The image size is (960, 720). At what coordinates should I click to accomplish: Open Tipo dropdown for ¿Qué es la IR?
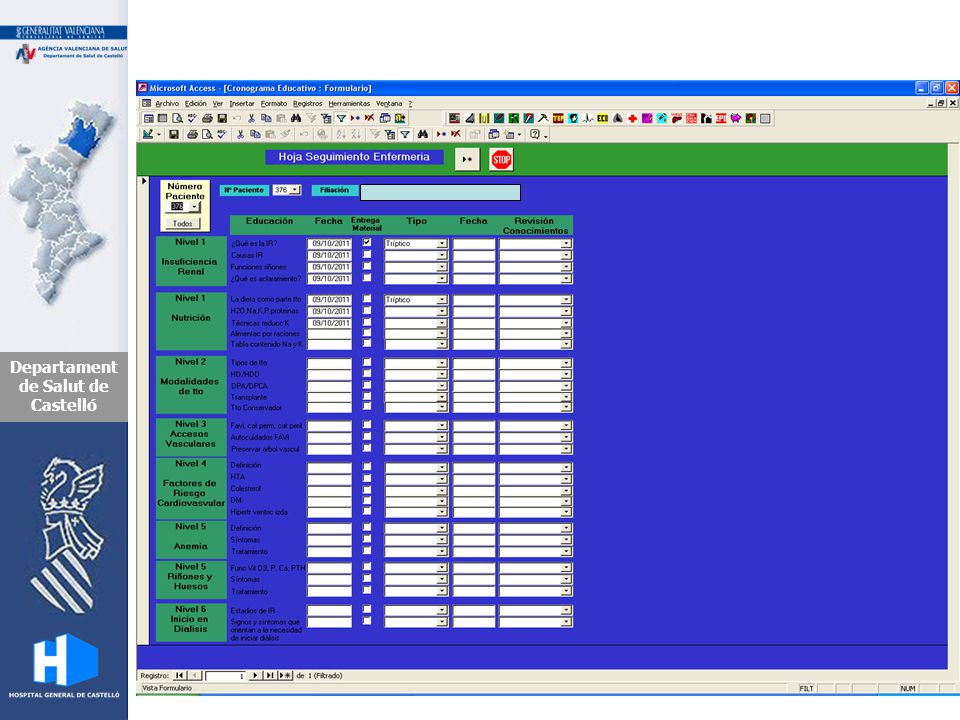(441, 244)
